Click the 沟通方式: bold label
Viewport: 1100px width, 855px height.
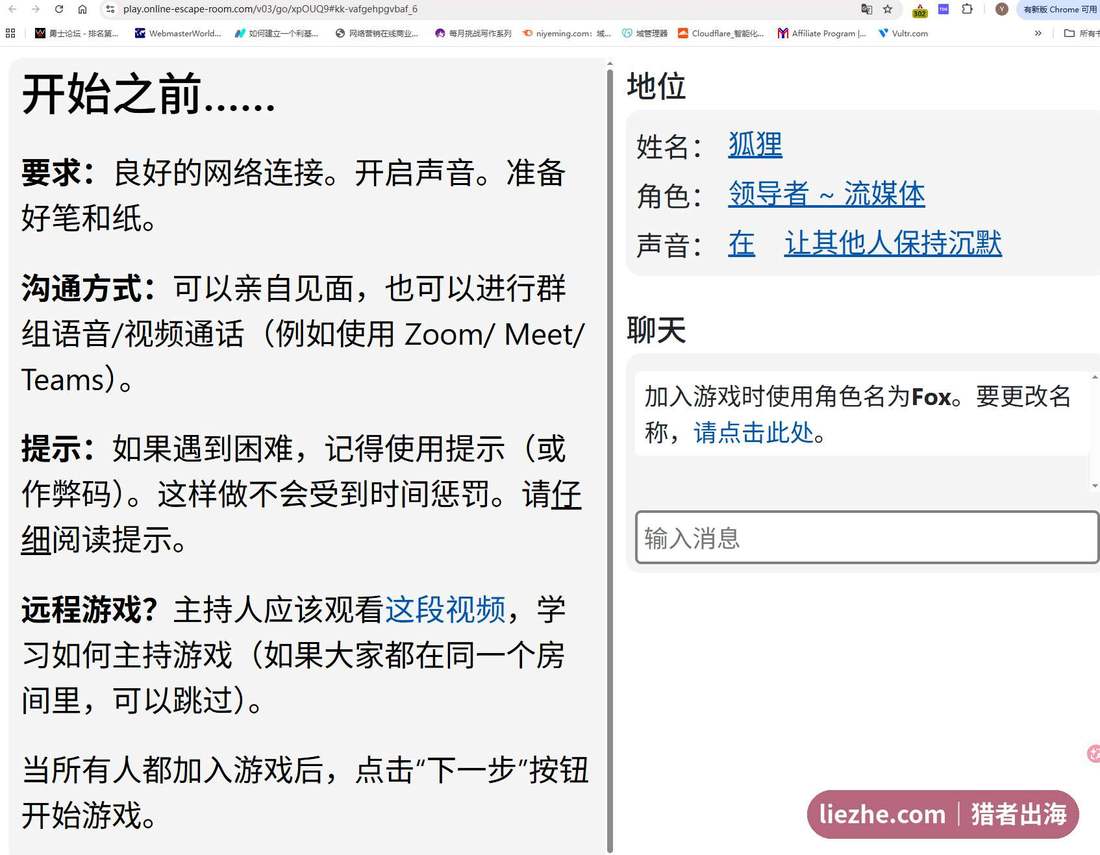(x=89, y=288)
